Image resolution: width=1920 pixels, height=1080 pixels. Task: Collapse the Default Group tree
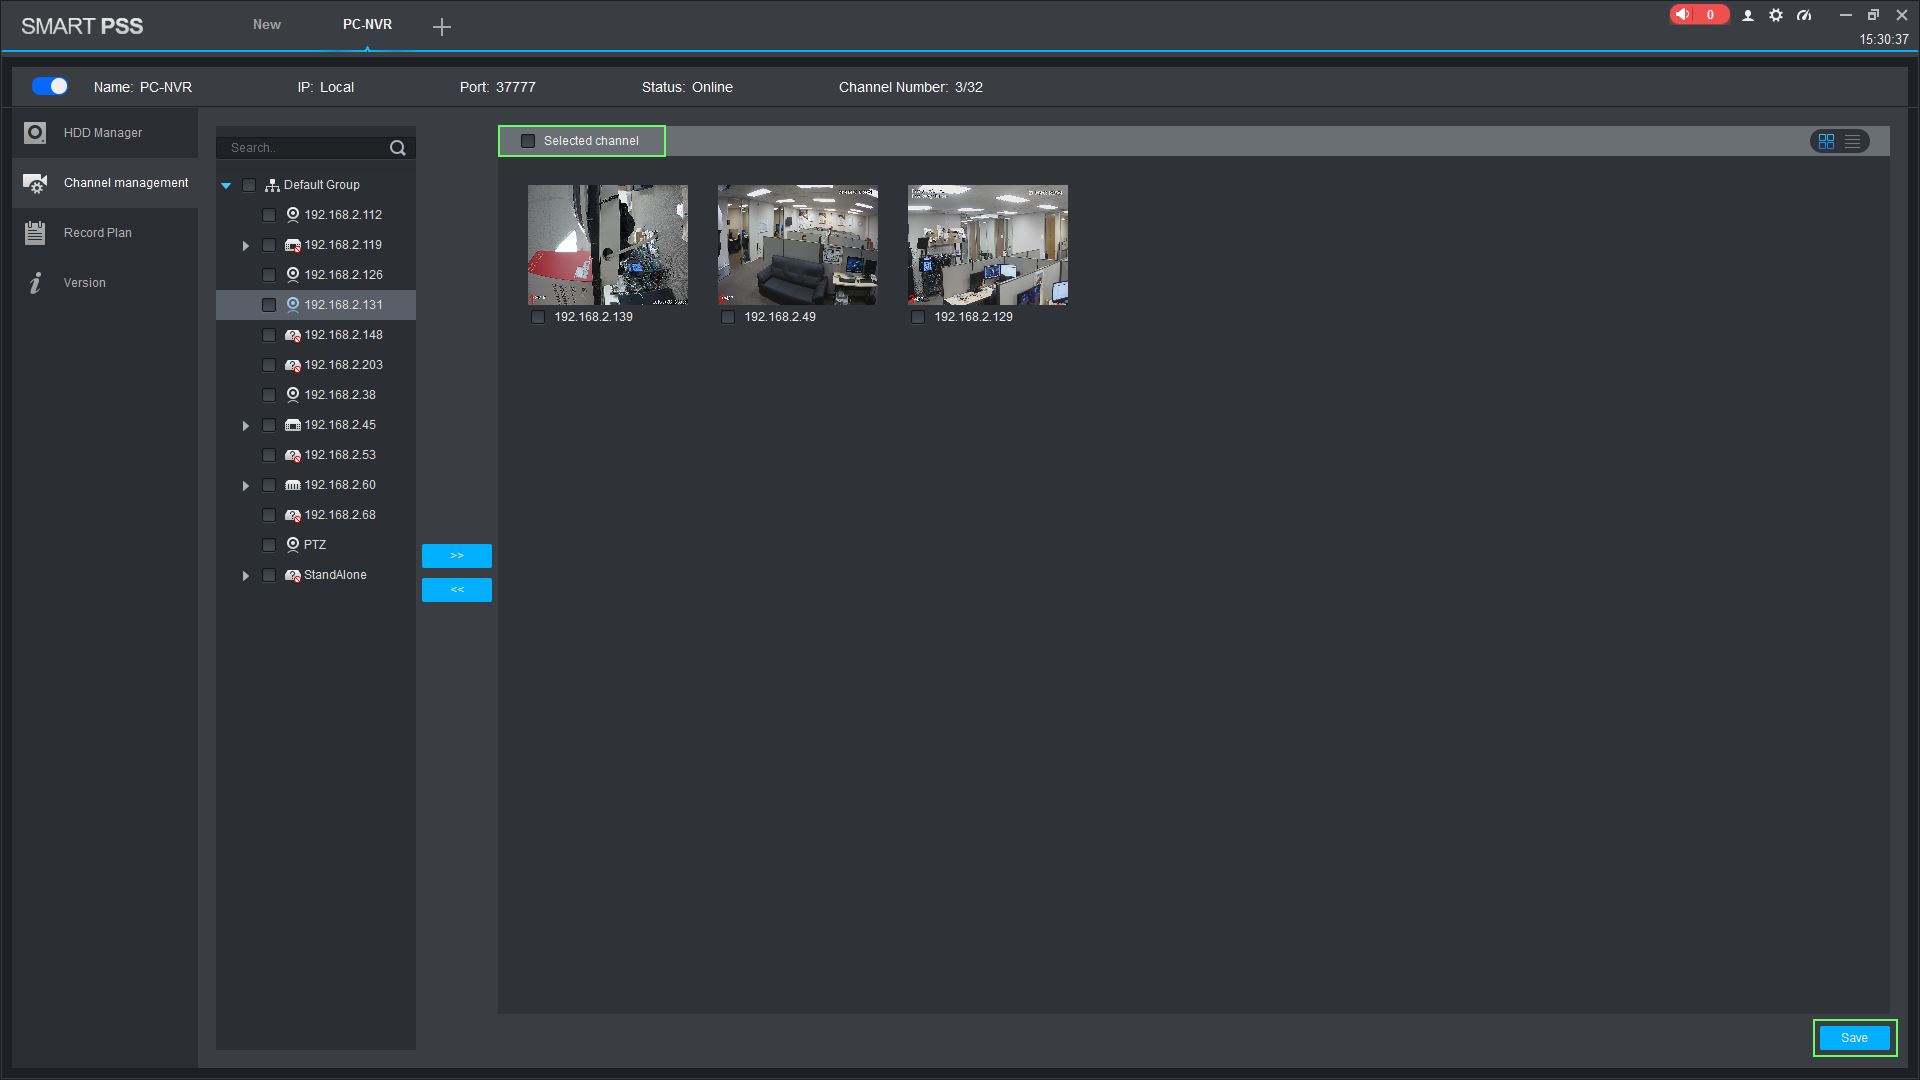[226, 185]
